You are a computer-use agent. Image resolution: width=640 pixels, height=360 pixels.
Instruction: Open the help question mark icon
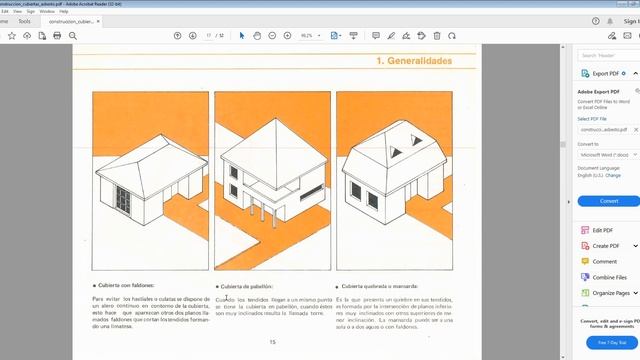(596, 21)
